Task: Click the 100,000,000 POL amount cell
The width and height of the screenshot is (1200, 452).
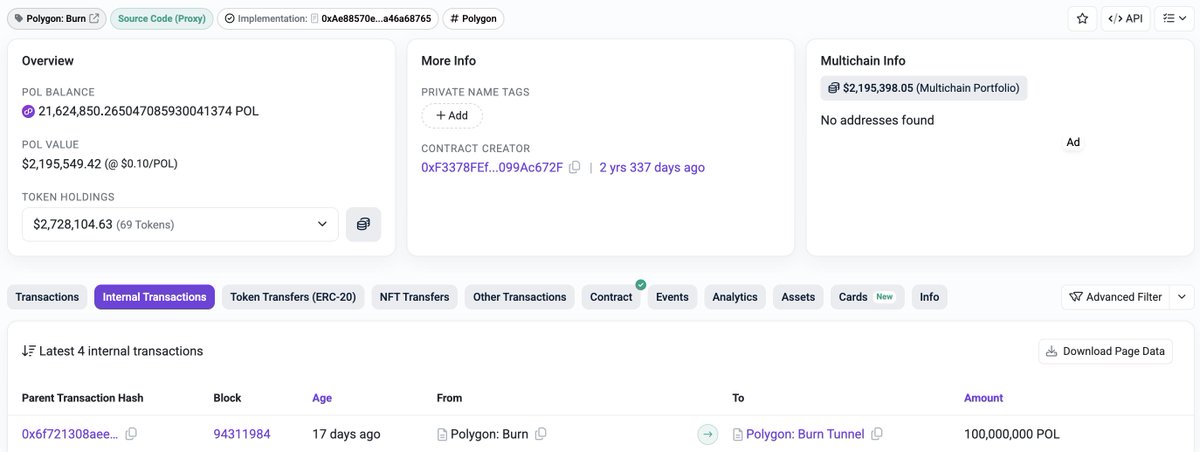Action: (x=1012, y=434)
